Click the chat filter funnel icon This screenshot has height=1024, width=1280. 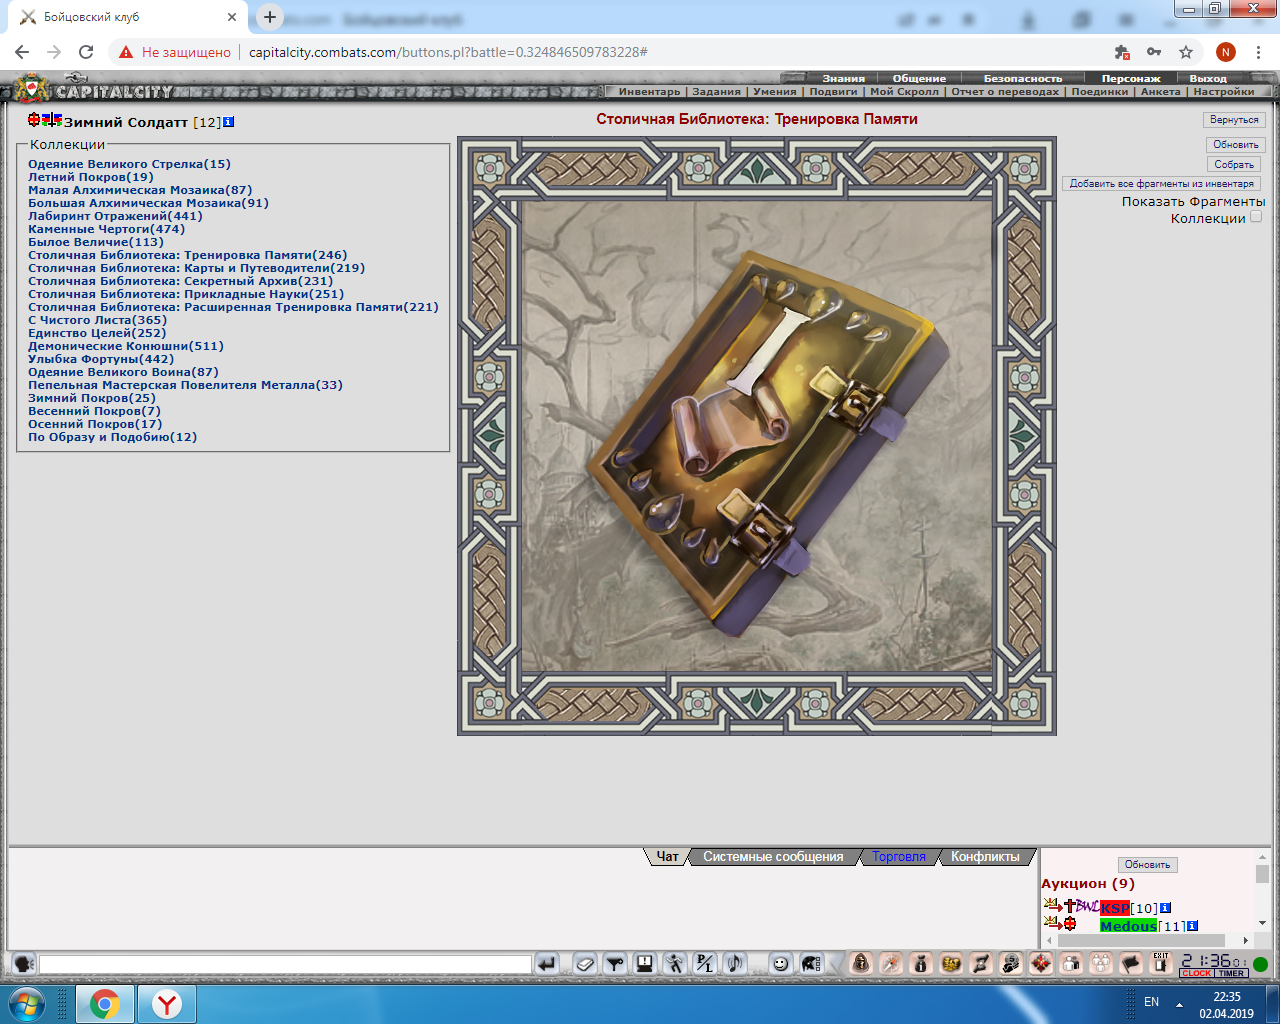(x=616, y=964)
